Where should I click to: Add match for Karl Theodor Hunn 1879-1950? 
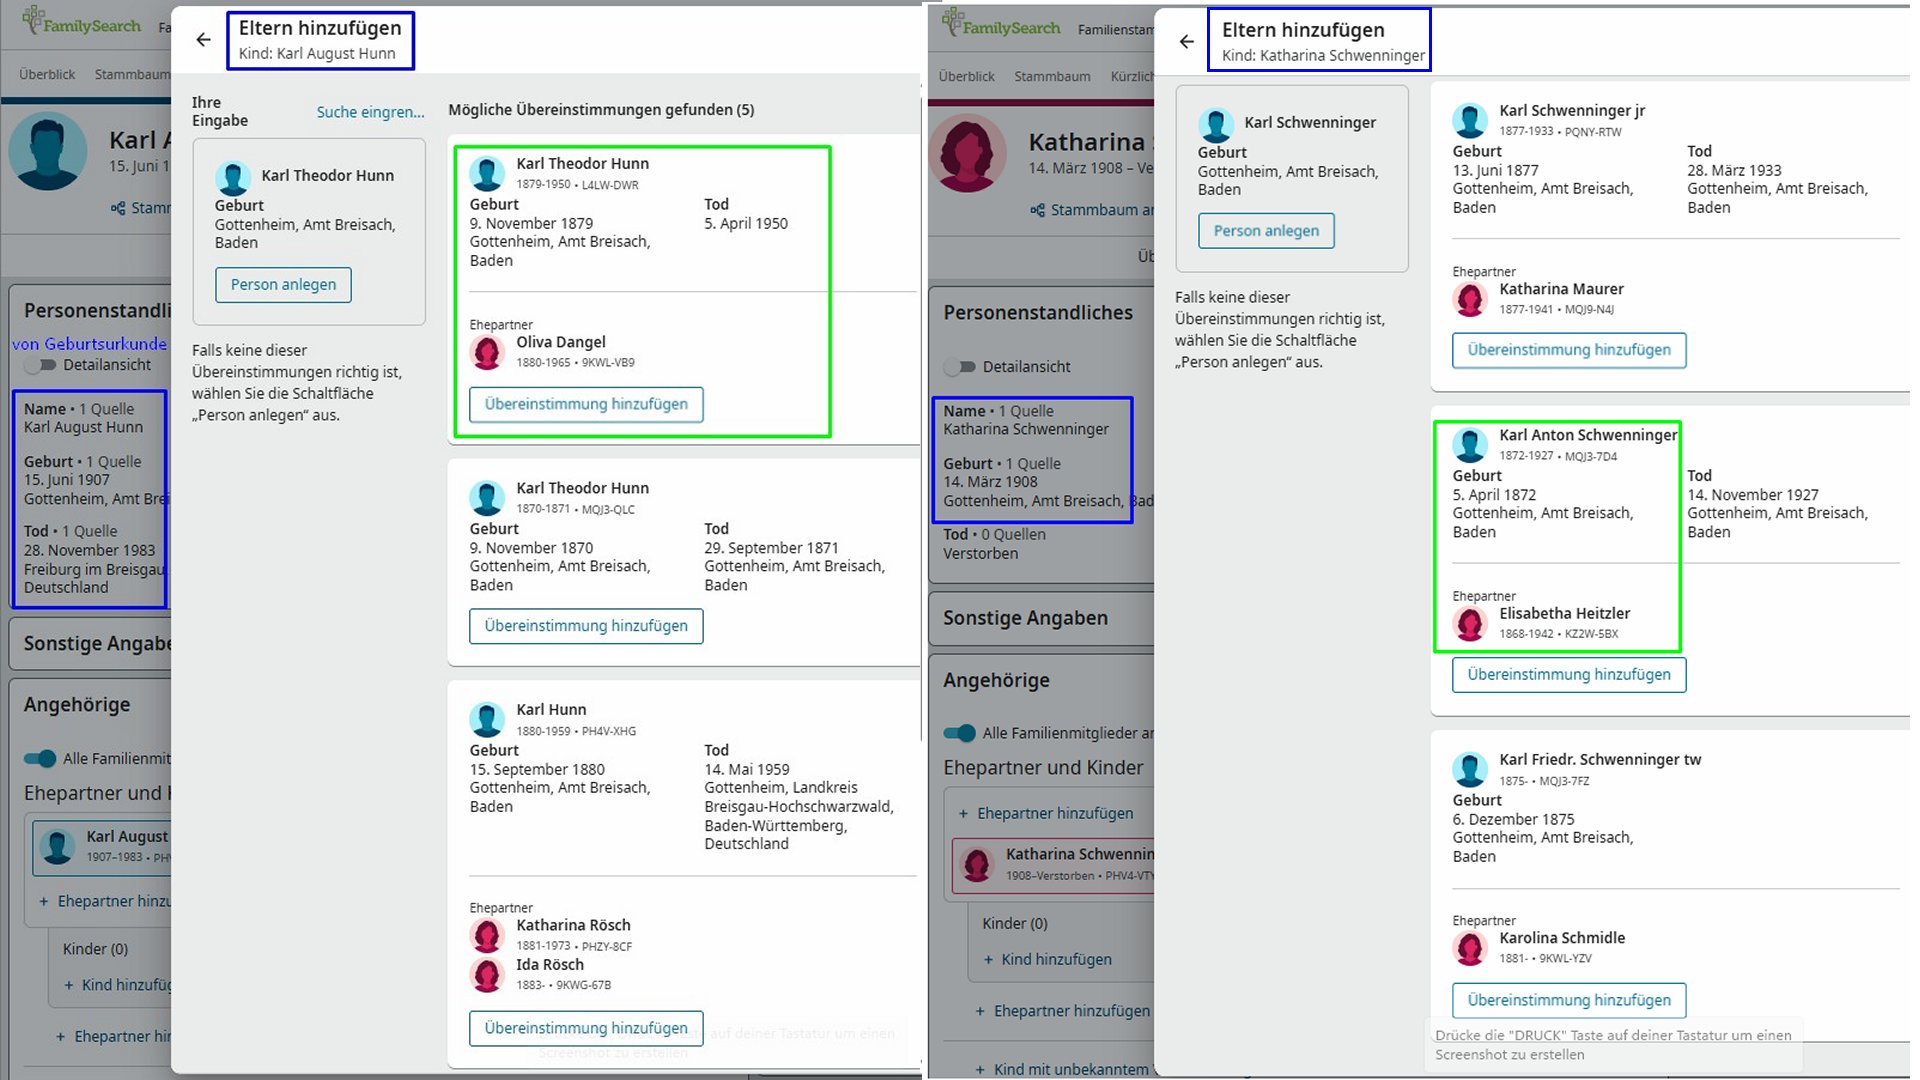tap(586, 404)
